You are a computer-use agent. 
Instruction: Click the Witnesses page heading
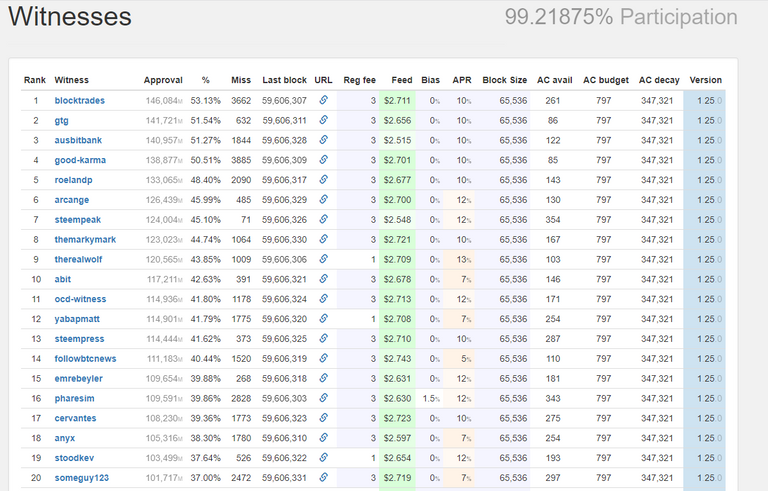tap(70, 16)
